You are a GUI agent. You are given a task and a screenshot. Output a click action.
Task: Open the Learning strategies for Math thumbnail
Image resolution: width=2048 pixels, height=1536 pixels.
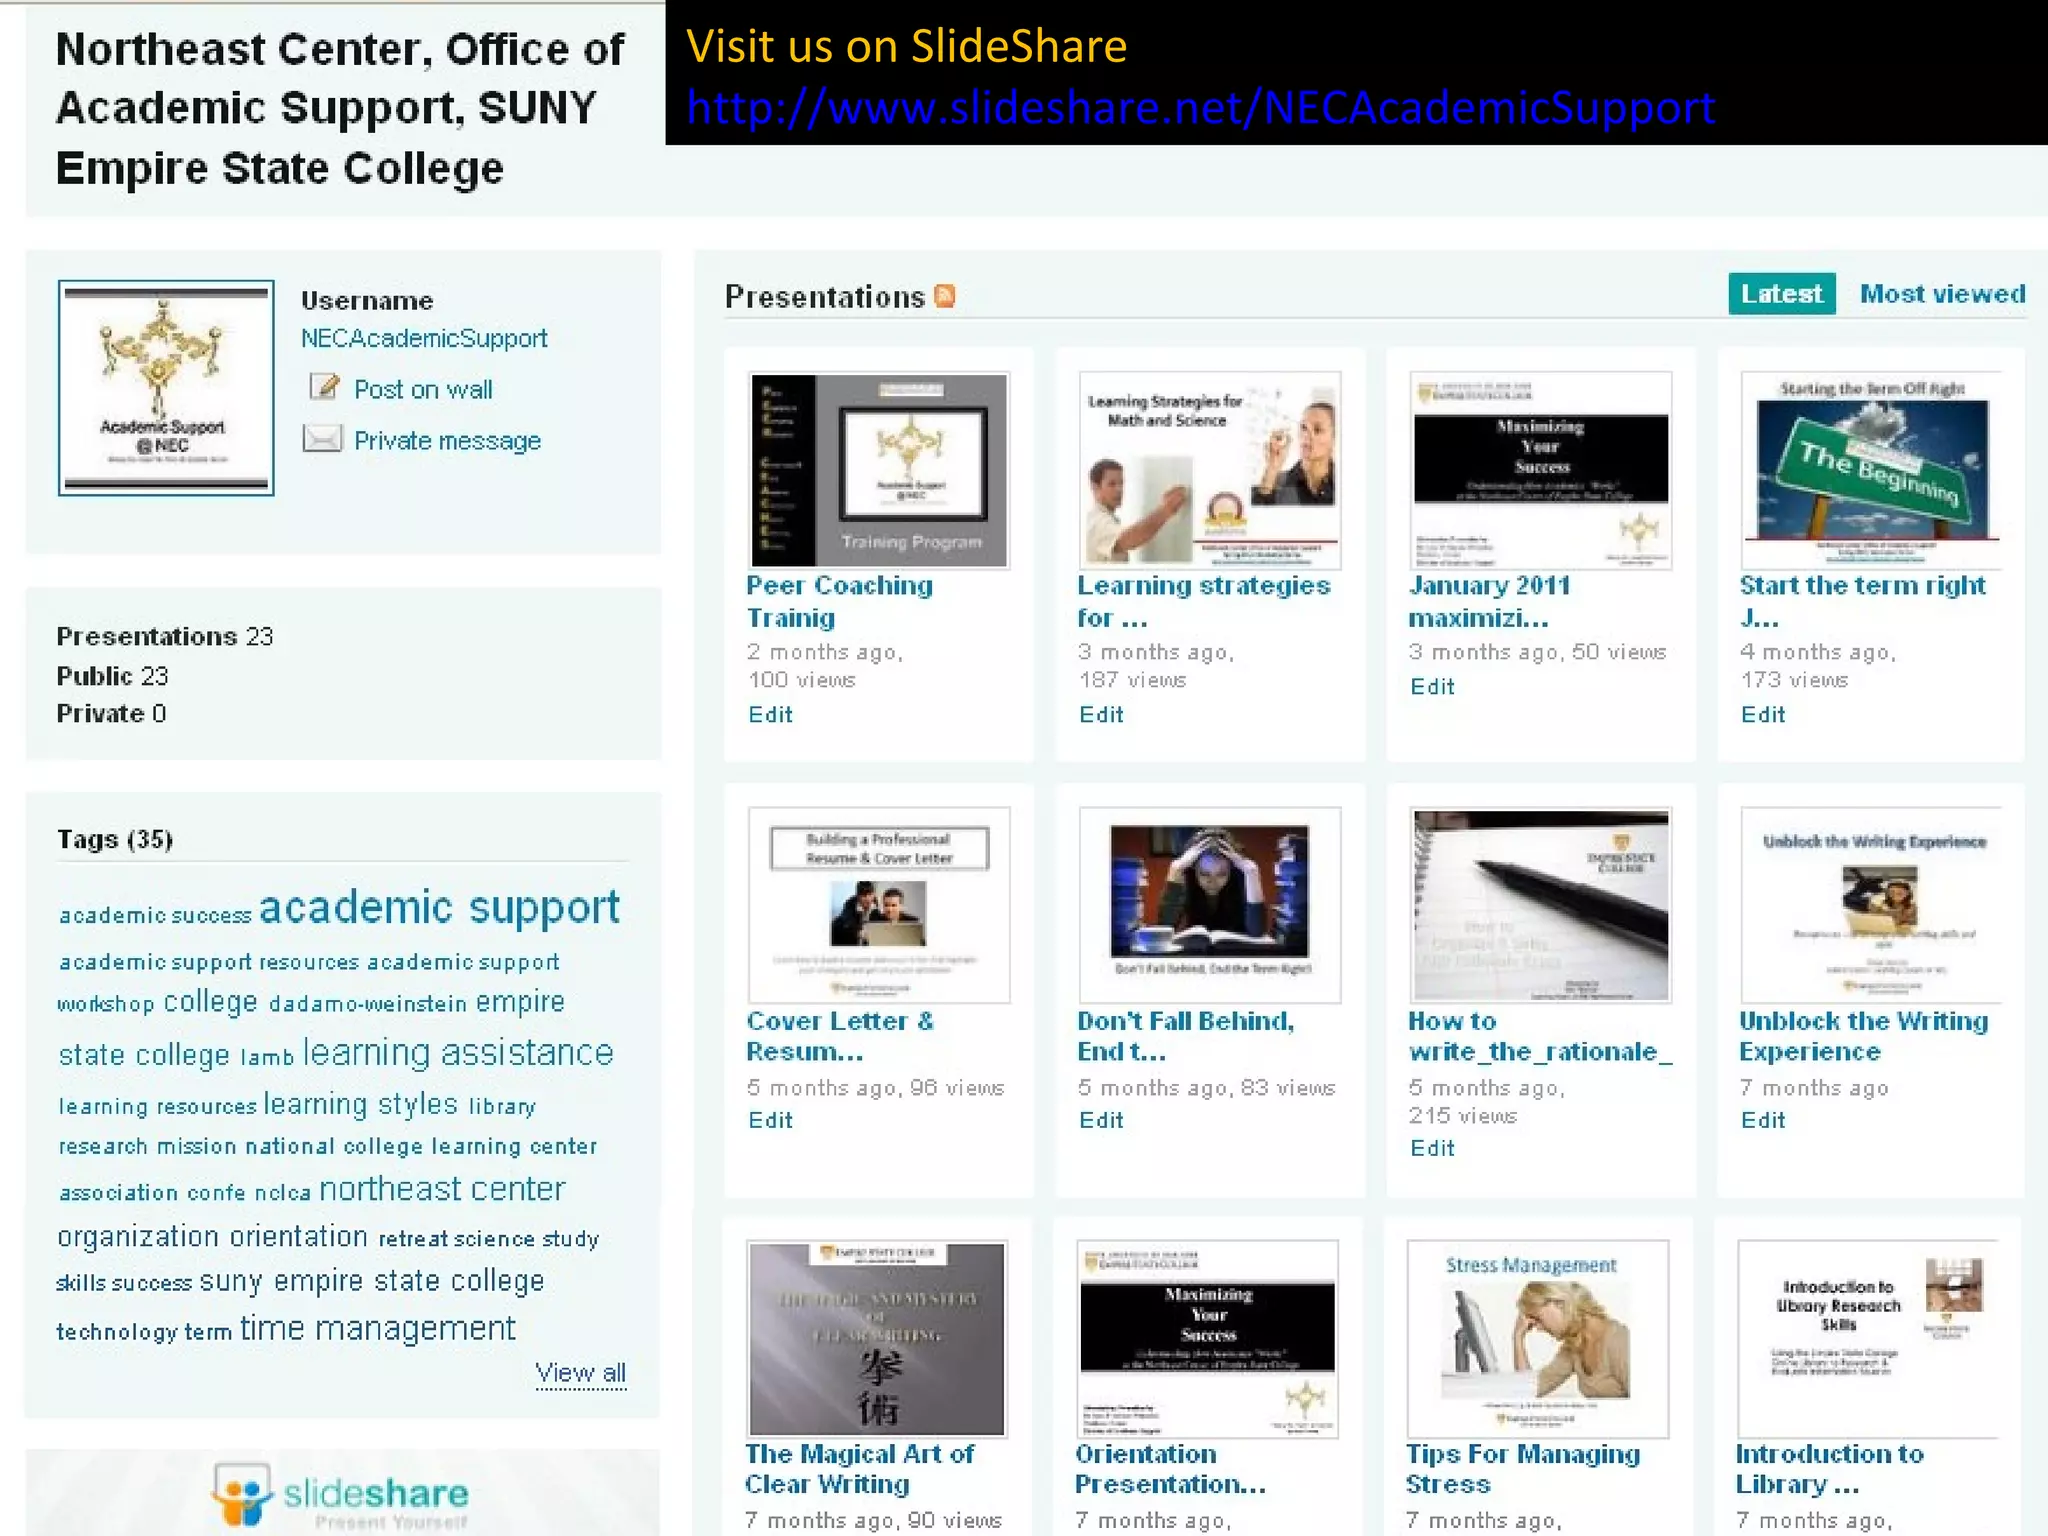(x=1209, y=470)
